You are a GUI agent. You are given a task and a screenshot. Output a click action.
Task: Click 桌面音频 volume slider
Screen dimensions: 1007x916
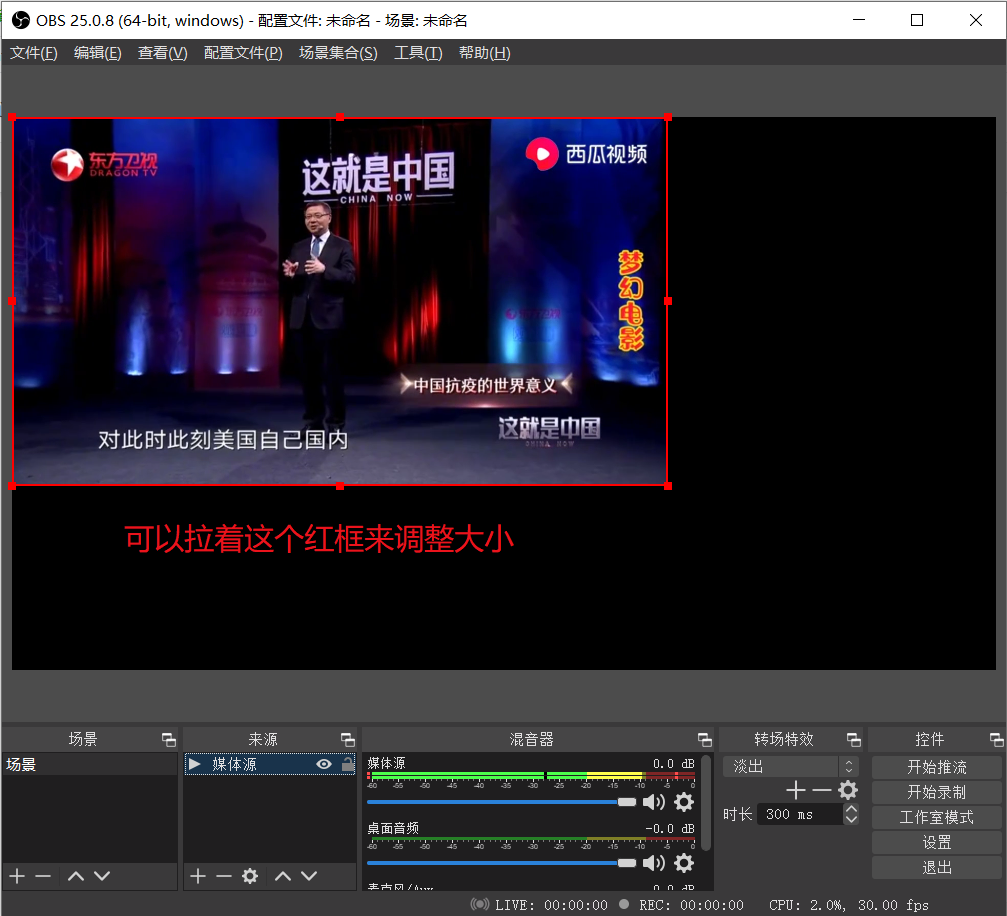coord(501,863)
